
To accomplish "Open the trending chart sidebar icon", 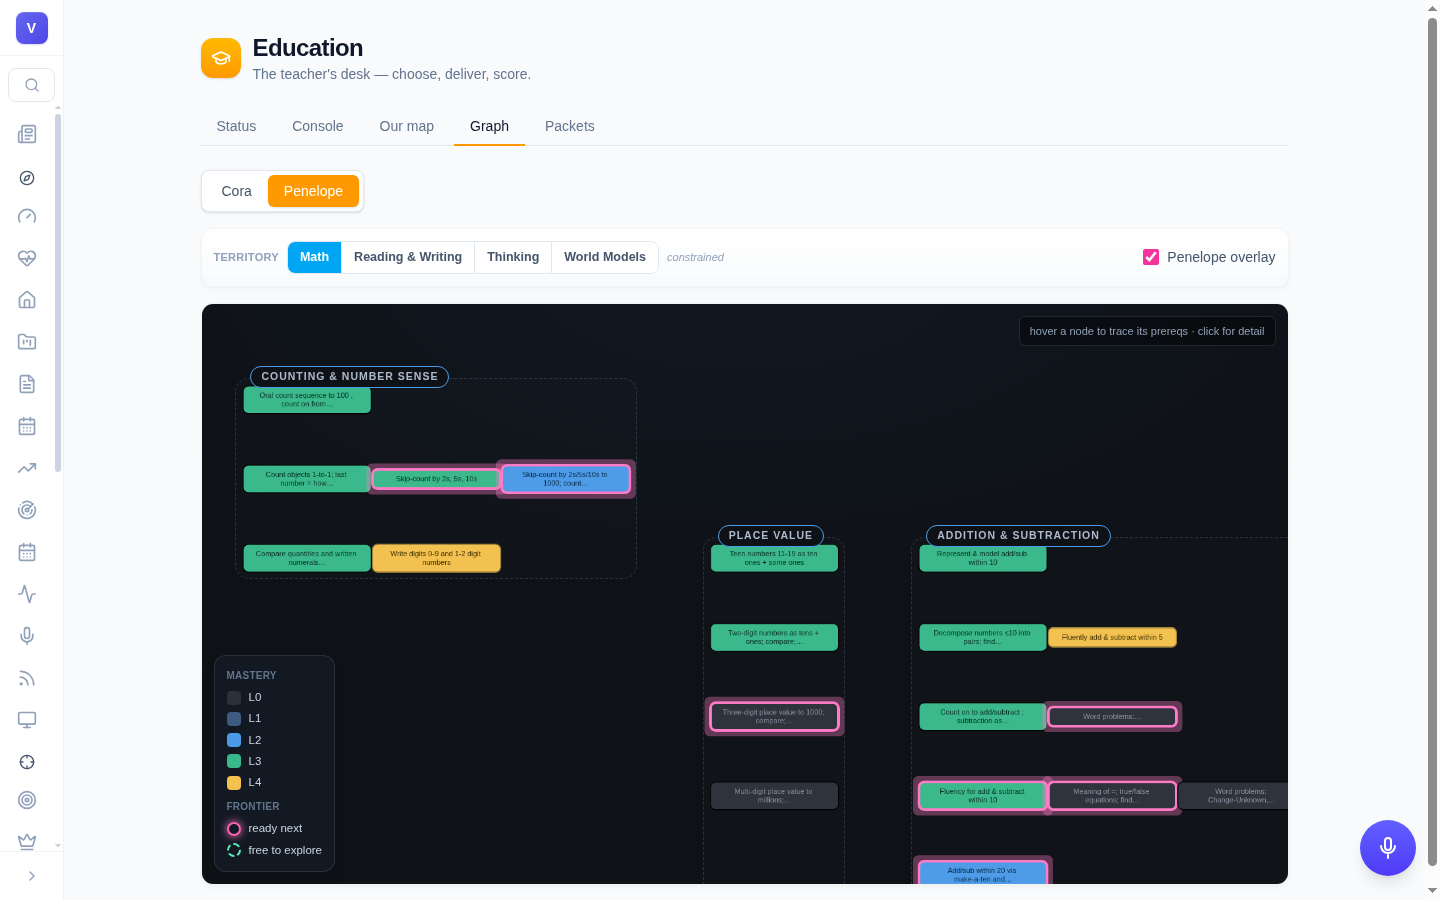I will (27, 468).
